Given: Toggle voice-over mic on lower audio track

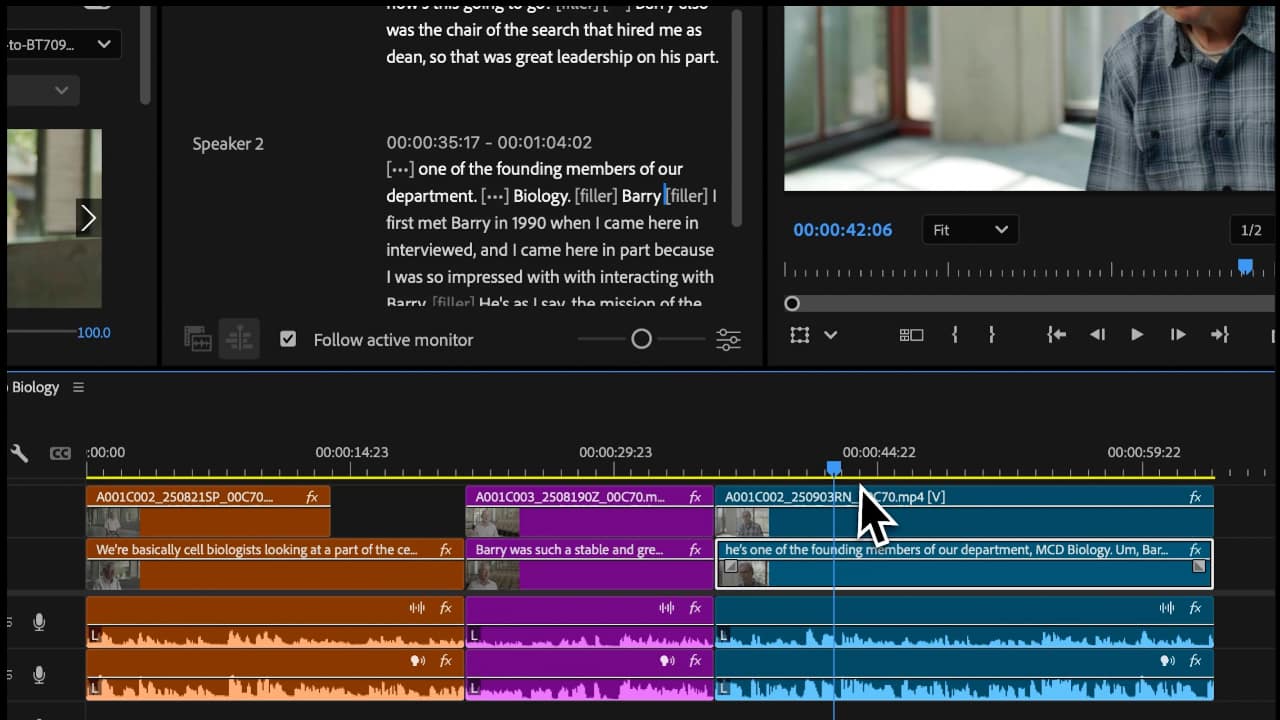Looking at the screenshot, I should click(x=39, y=675).
